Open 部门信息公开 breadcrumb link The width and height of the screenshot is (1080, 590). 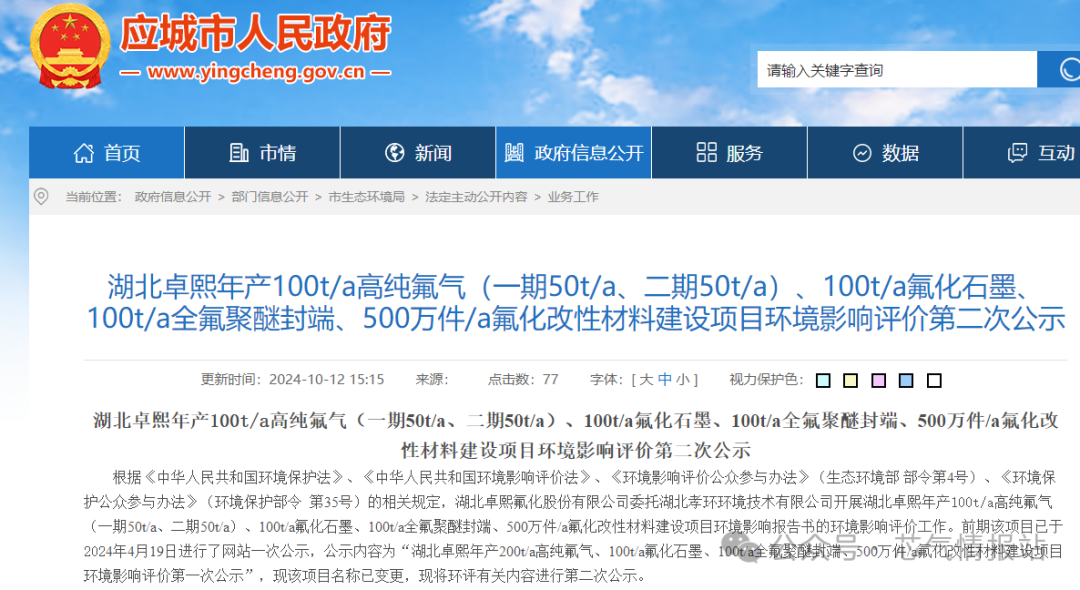[x=270, y=197]
